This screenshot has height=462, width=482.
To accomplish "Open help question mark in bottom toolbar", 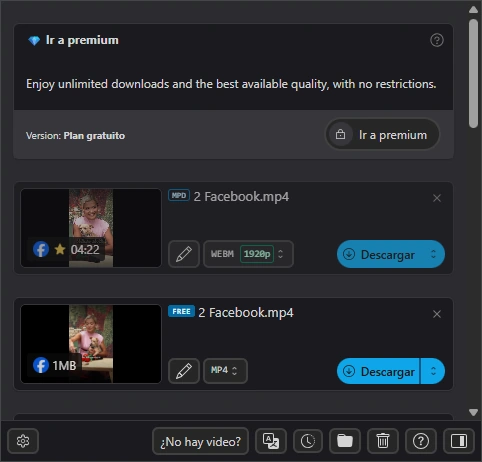I will (421, 441).
